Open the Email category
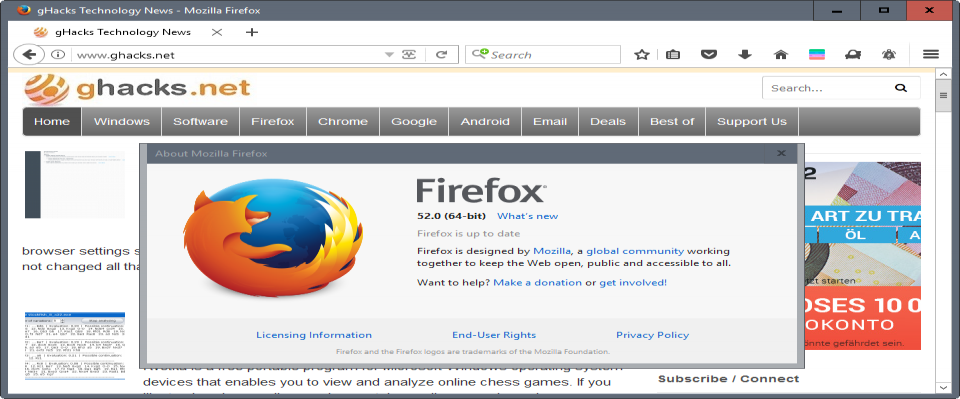 point(550,121)
